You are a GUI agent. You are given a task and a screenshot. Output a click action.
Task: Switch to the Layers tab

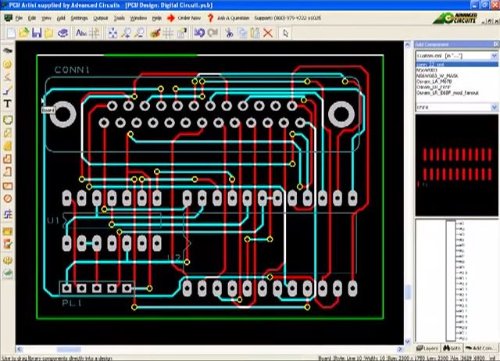click(x=427, y=348)
